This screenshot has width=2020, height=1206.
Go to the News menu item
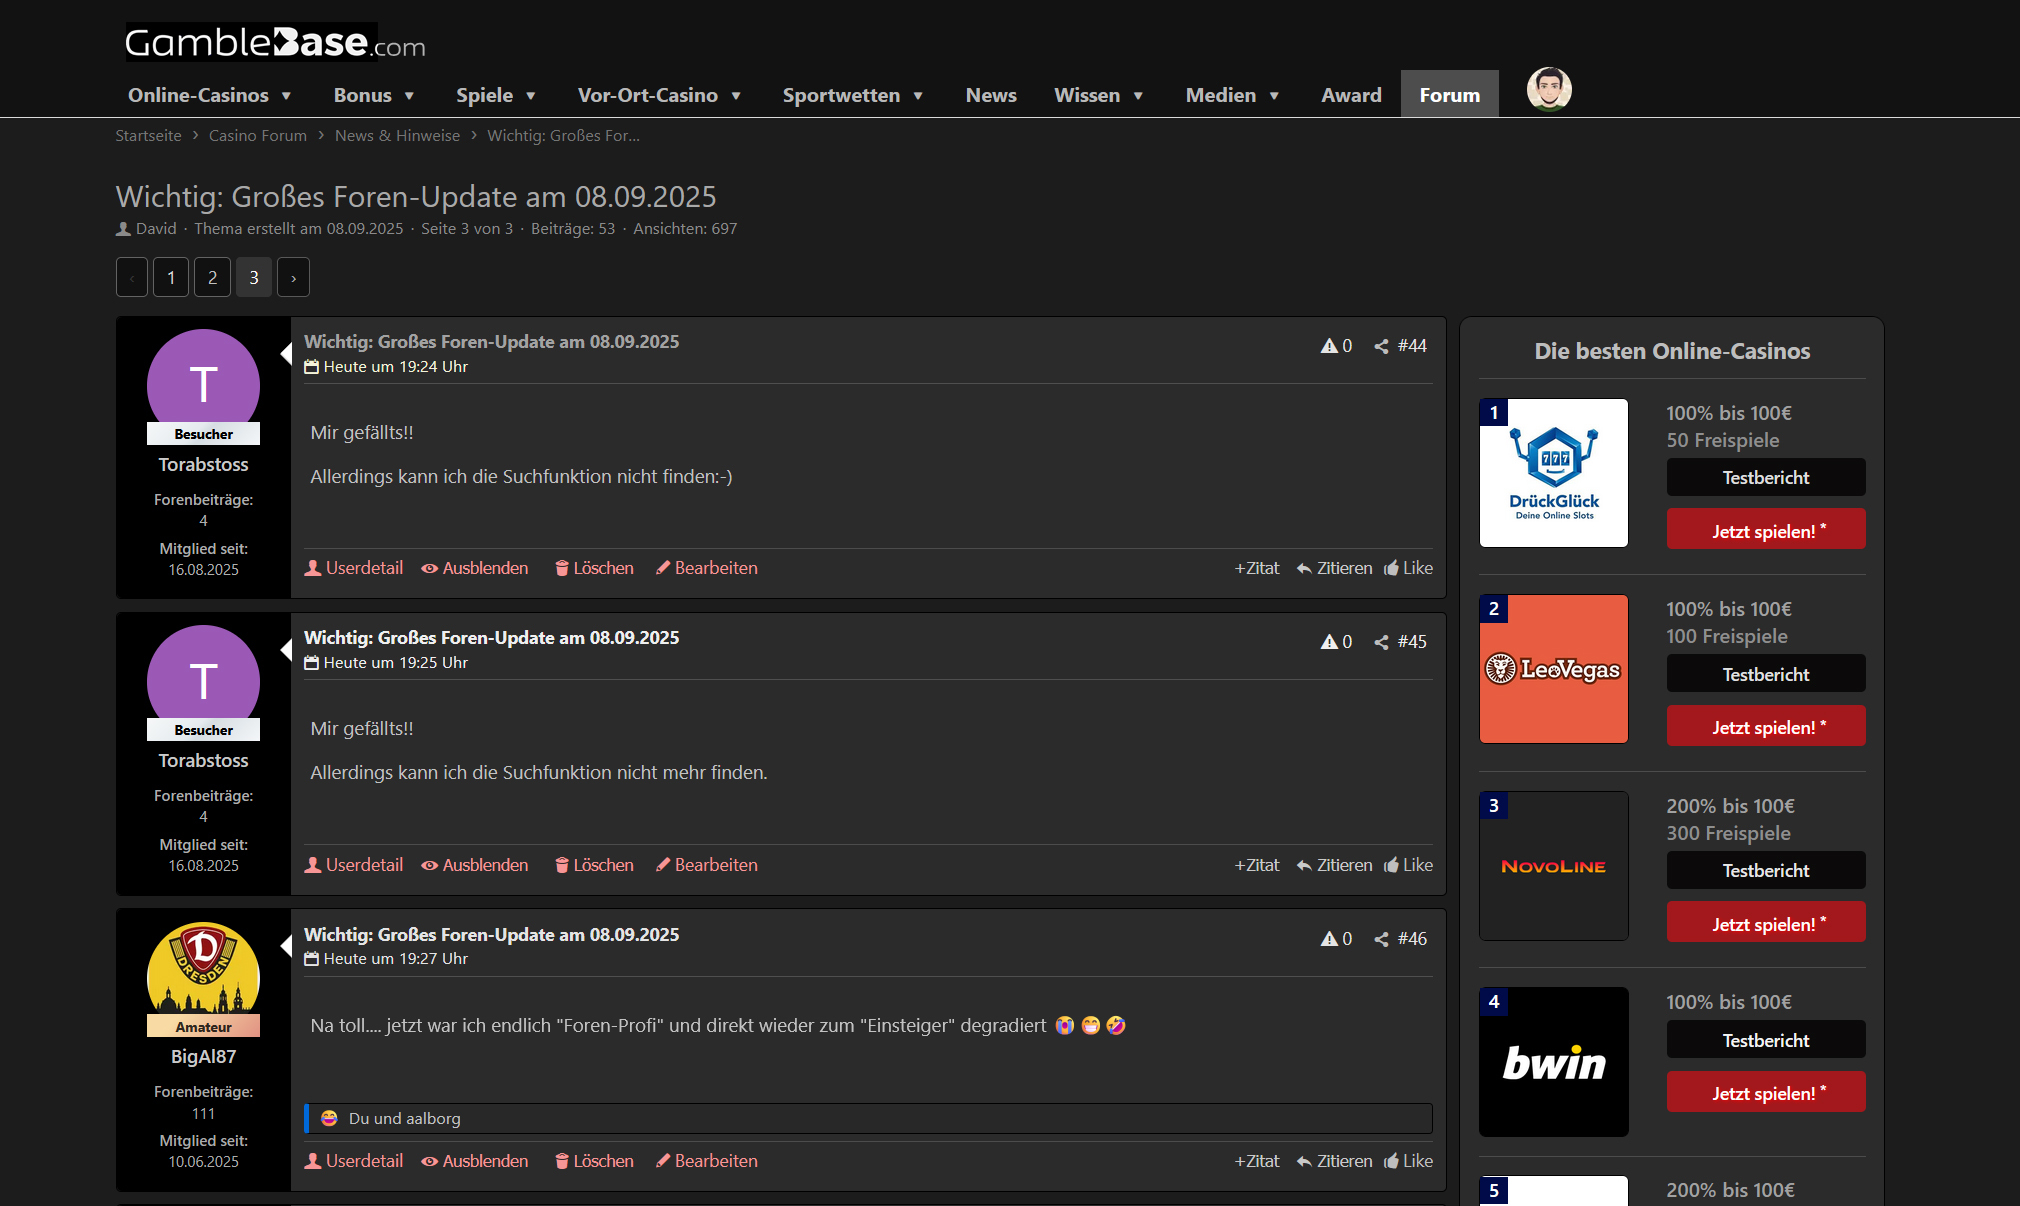pyautogui.click(x=990, y=95)
